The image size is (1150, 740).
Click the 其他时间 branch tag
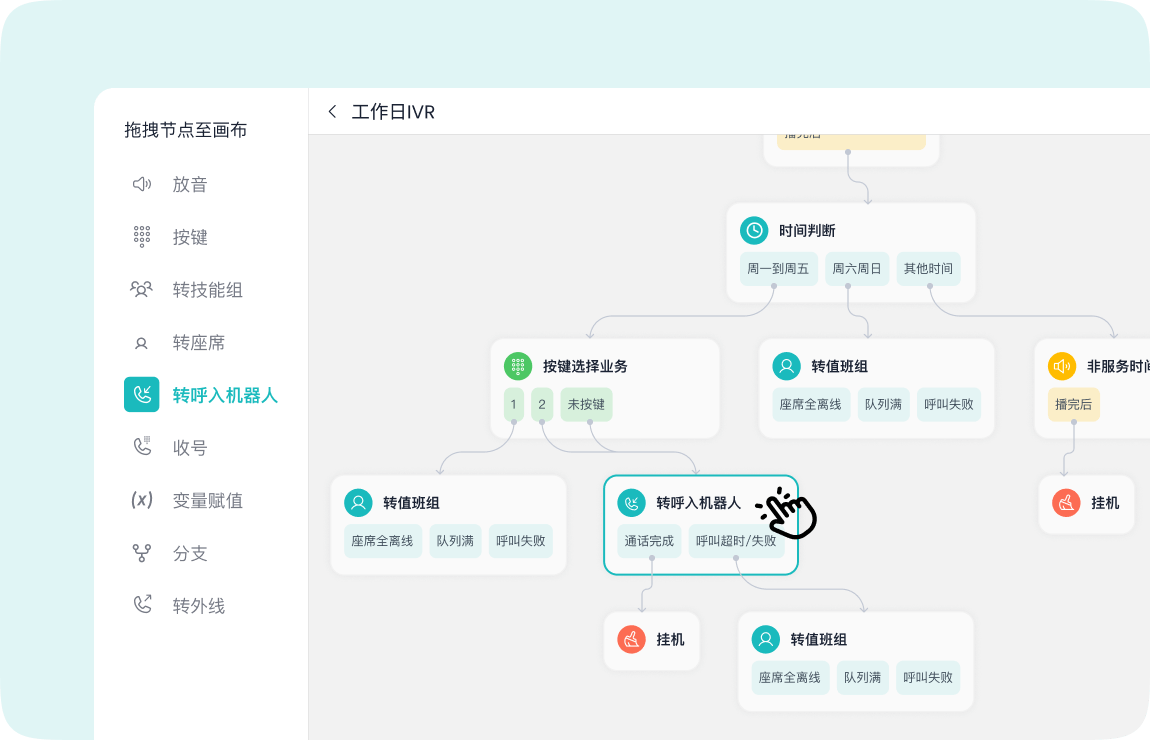(x=928, y=269)
